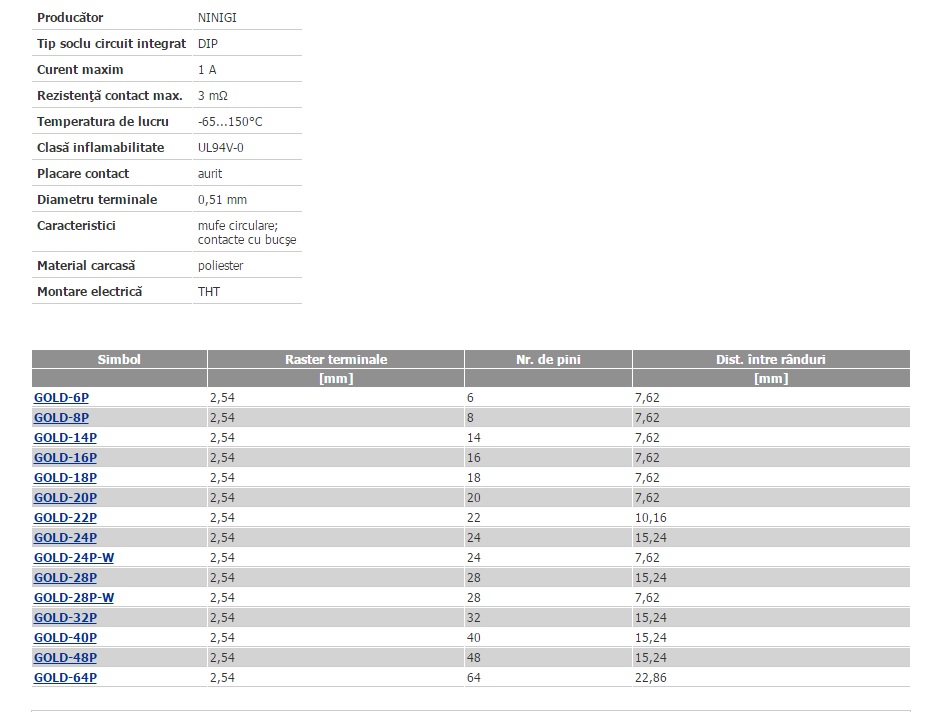Screen dimensions: 927x712
Task: Open the GOLD-64P product link
Action: click(x=65, y=677)
